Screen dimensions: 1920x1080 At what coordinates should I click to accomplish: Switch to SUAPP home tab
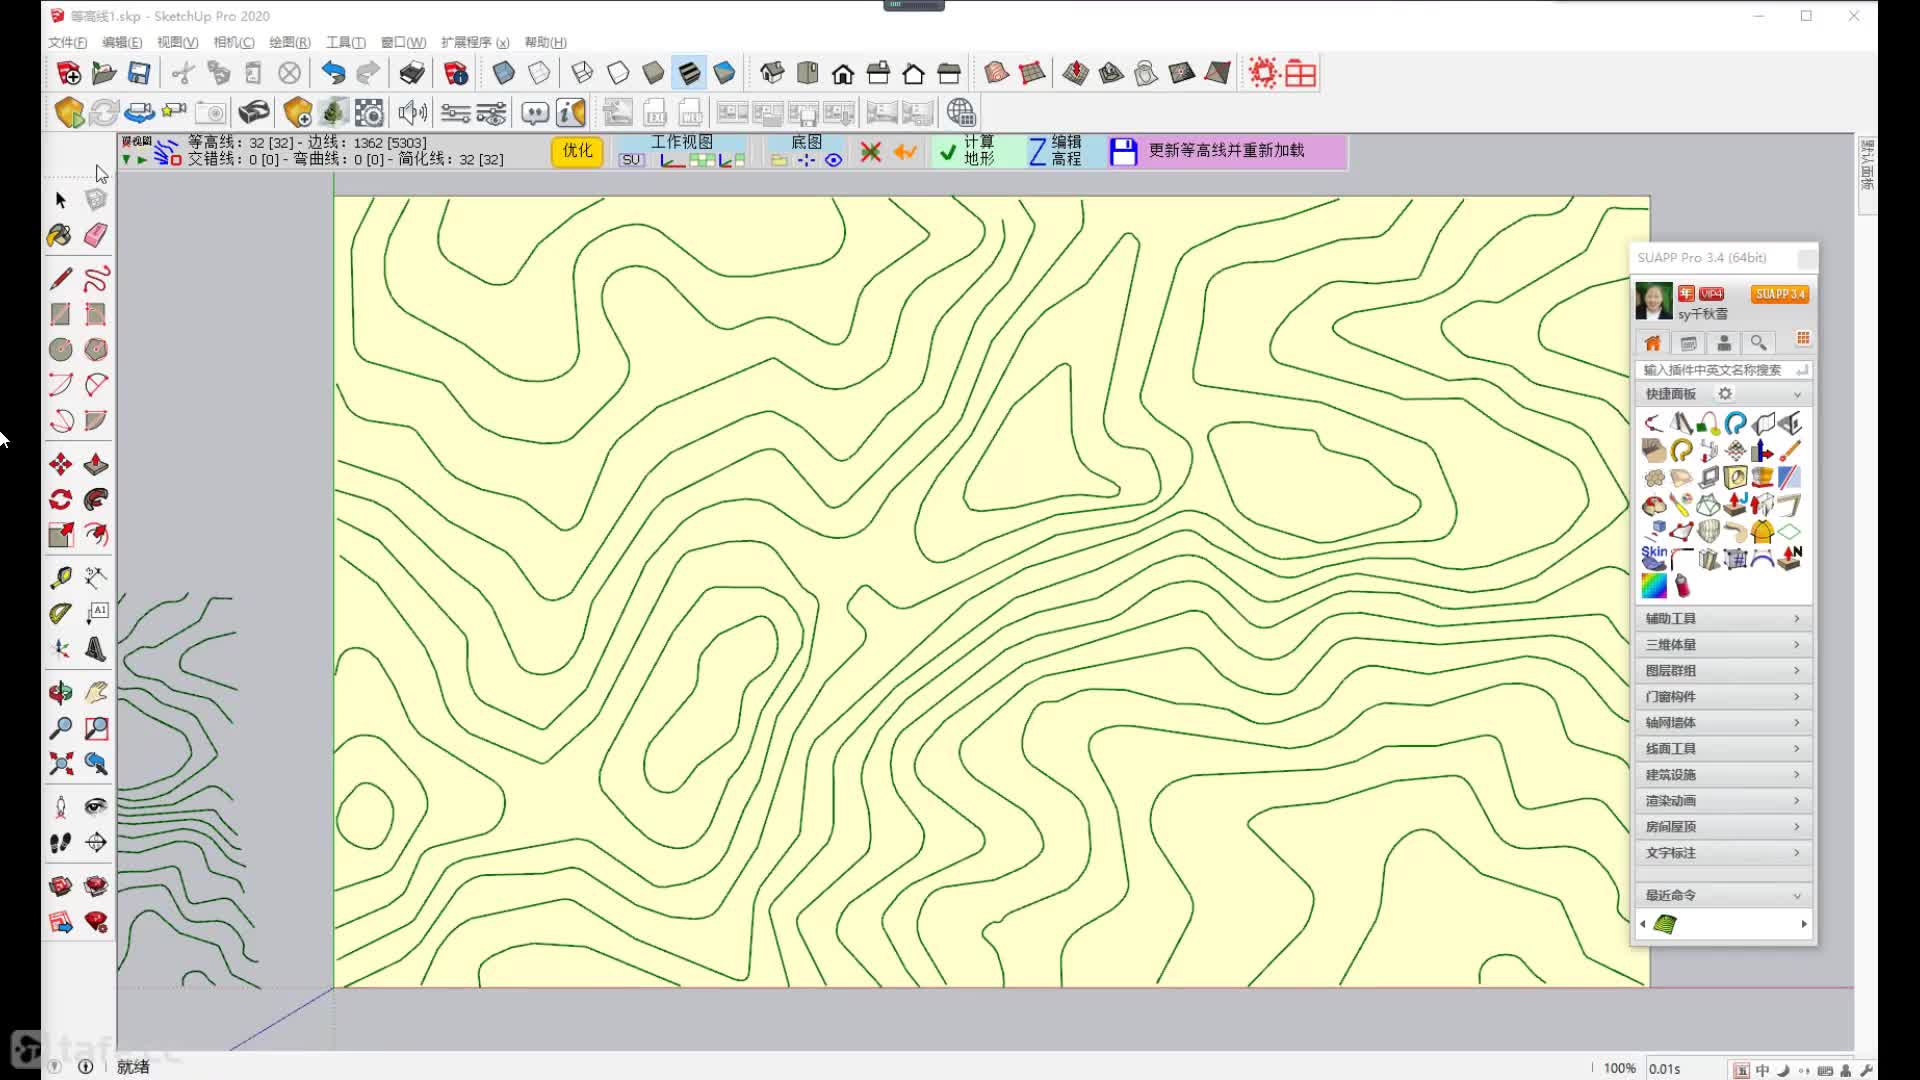pos(1652,343)
